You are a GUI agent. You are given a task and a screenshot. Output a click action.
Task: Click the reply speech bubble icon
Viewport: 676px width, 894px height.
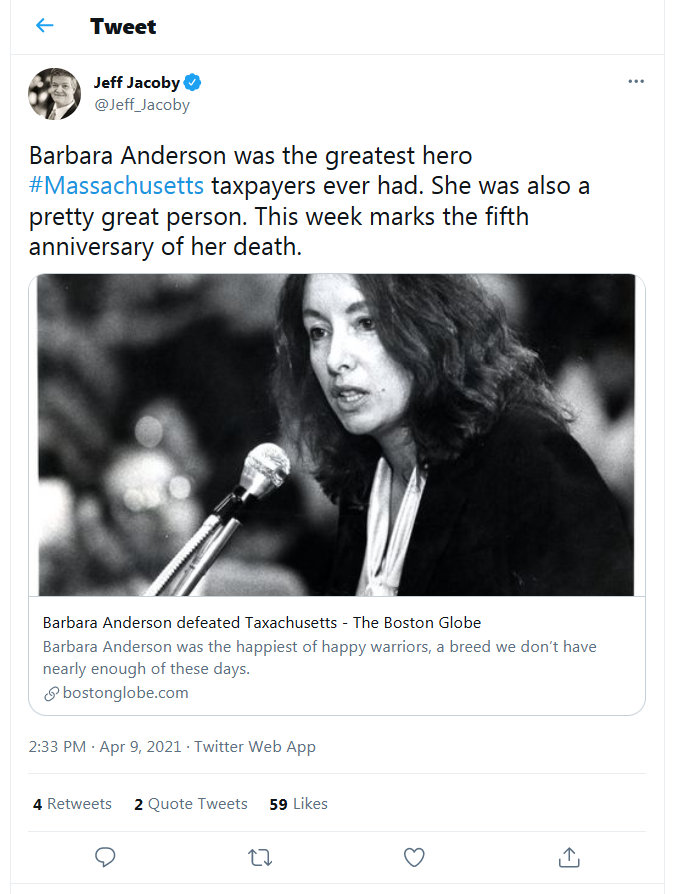click(105, 857)
